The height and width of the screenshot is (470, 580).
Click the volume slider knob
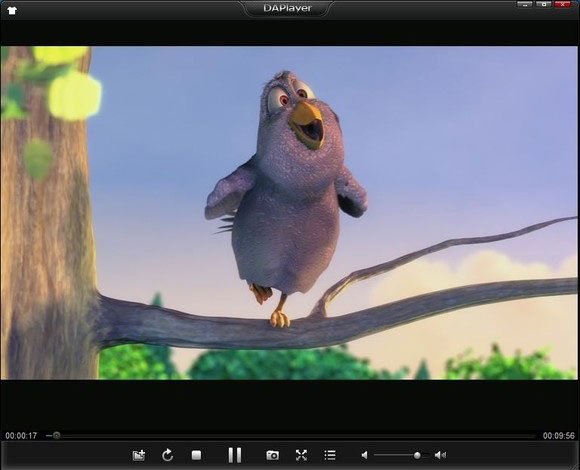pos(417,455)
